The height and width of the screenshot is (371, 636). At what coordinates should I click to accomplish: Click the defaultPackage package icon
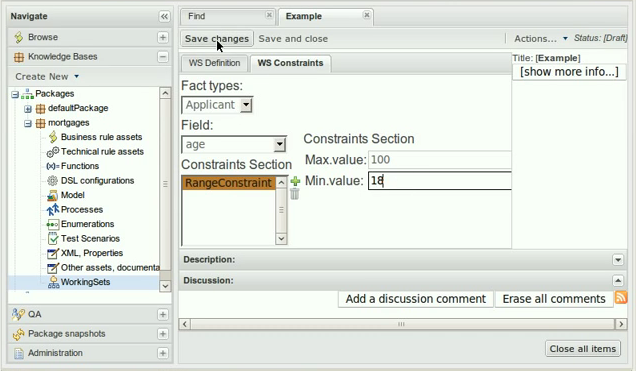click(40, 109)
